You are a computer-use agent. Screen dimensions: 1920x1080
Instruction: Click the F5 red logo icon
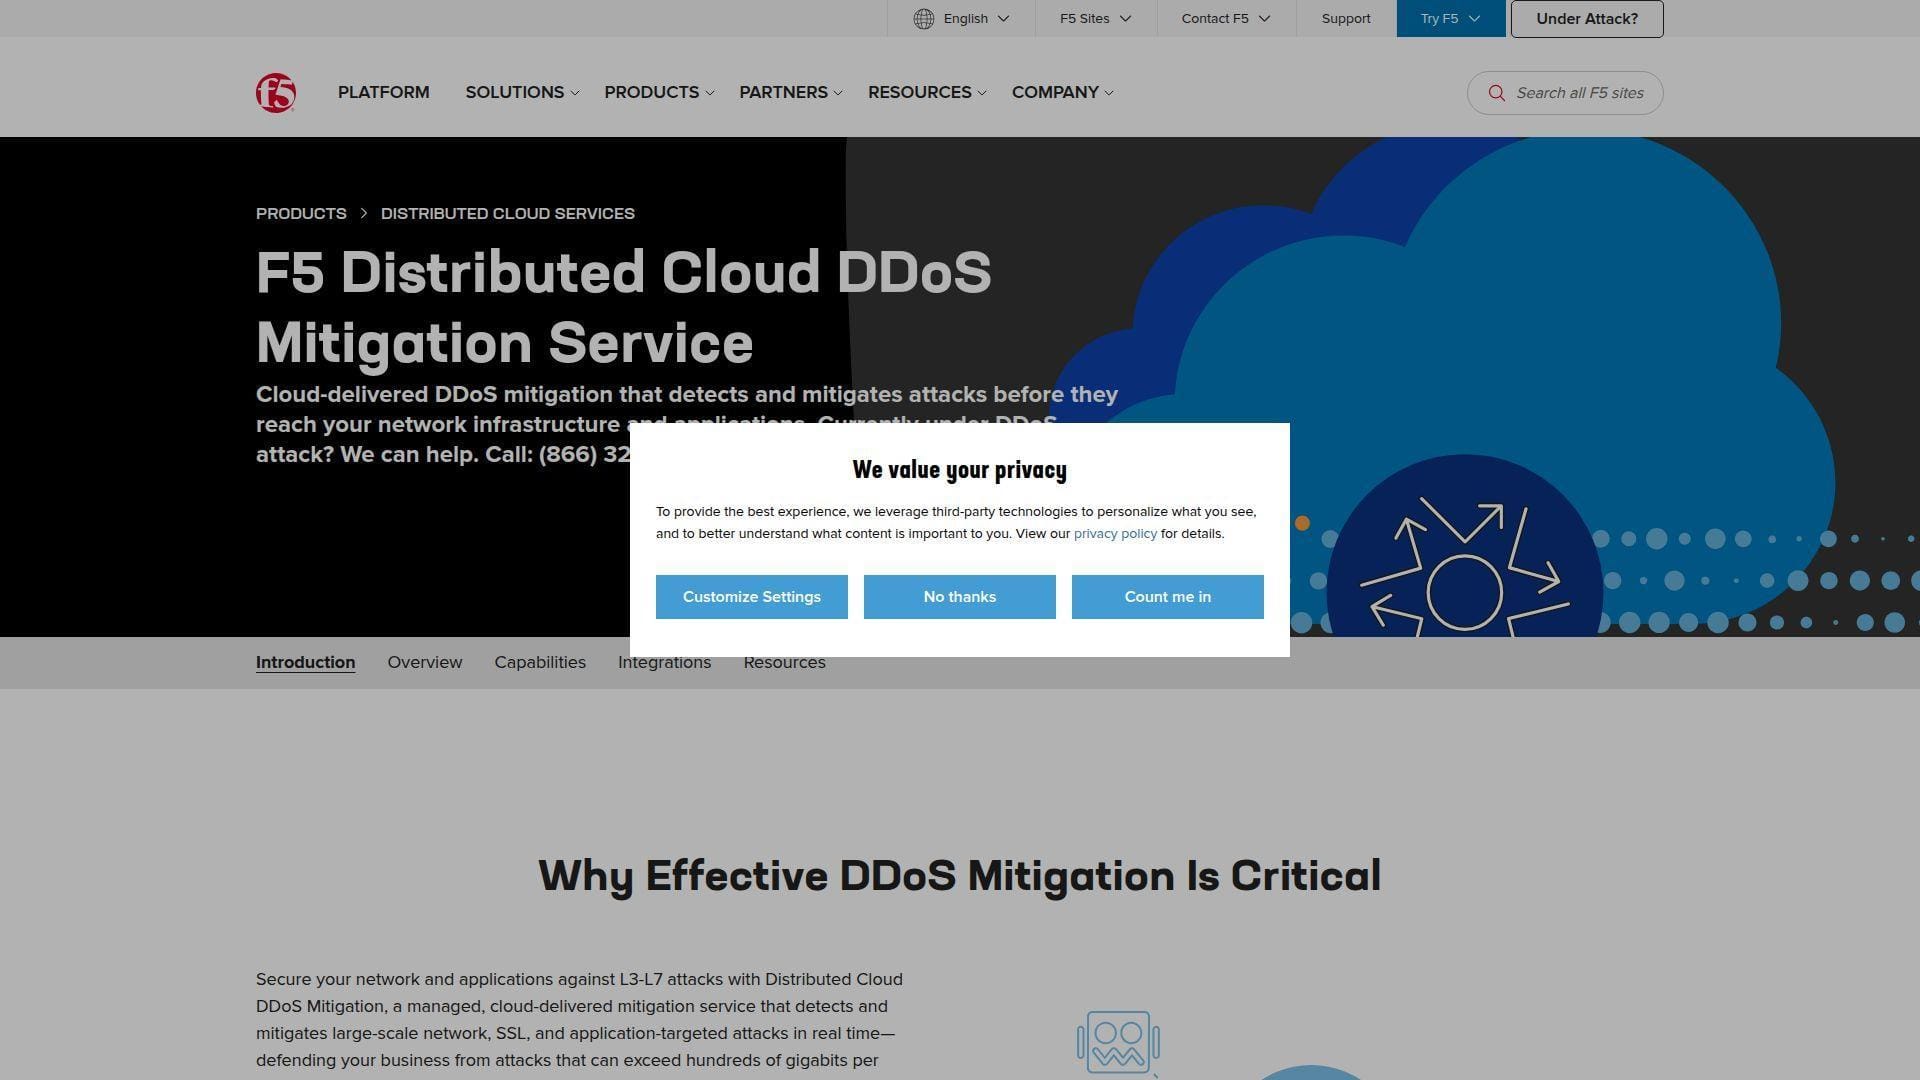(276, 93)
